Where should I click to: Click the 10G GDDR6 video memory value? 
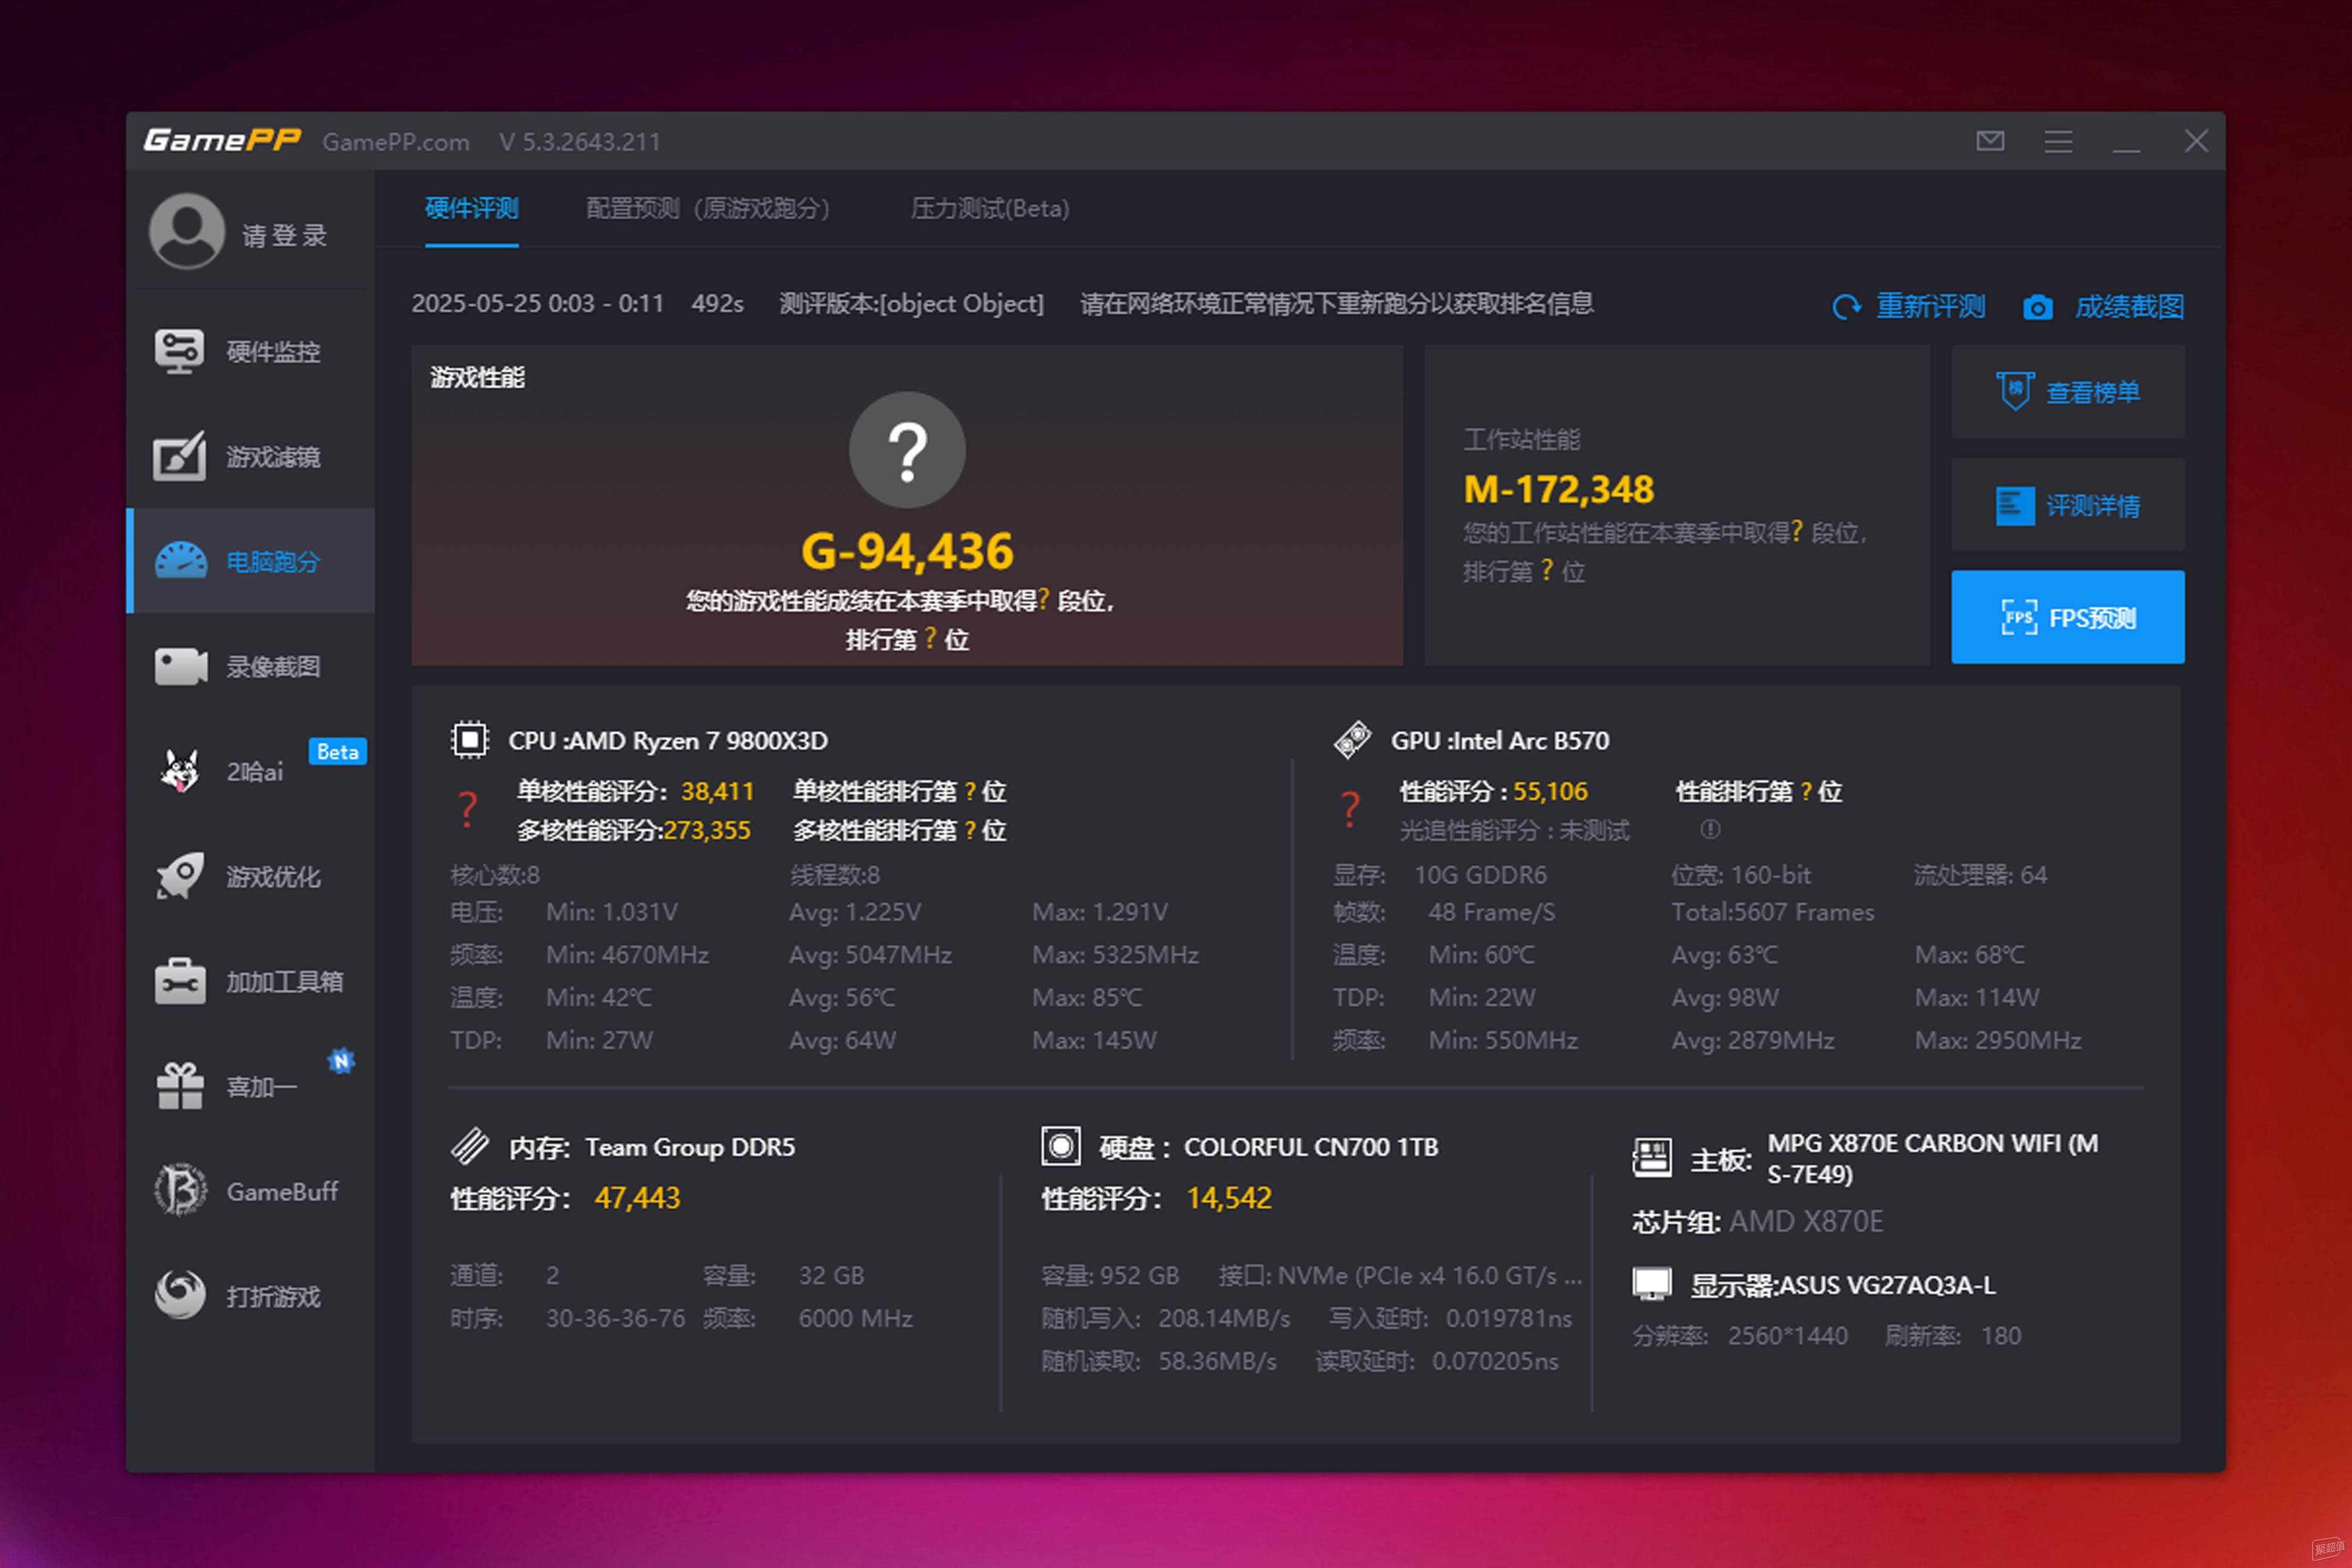pos(1480,875)
